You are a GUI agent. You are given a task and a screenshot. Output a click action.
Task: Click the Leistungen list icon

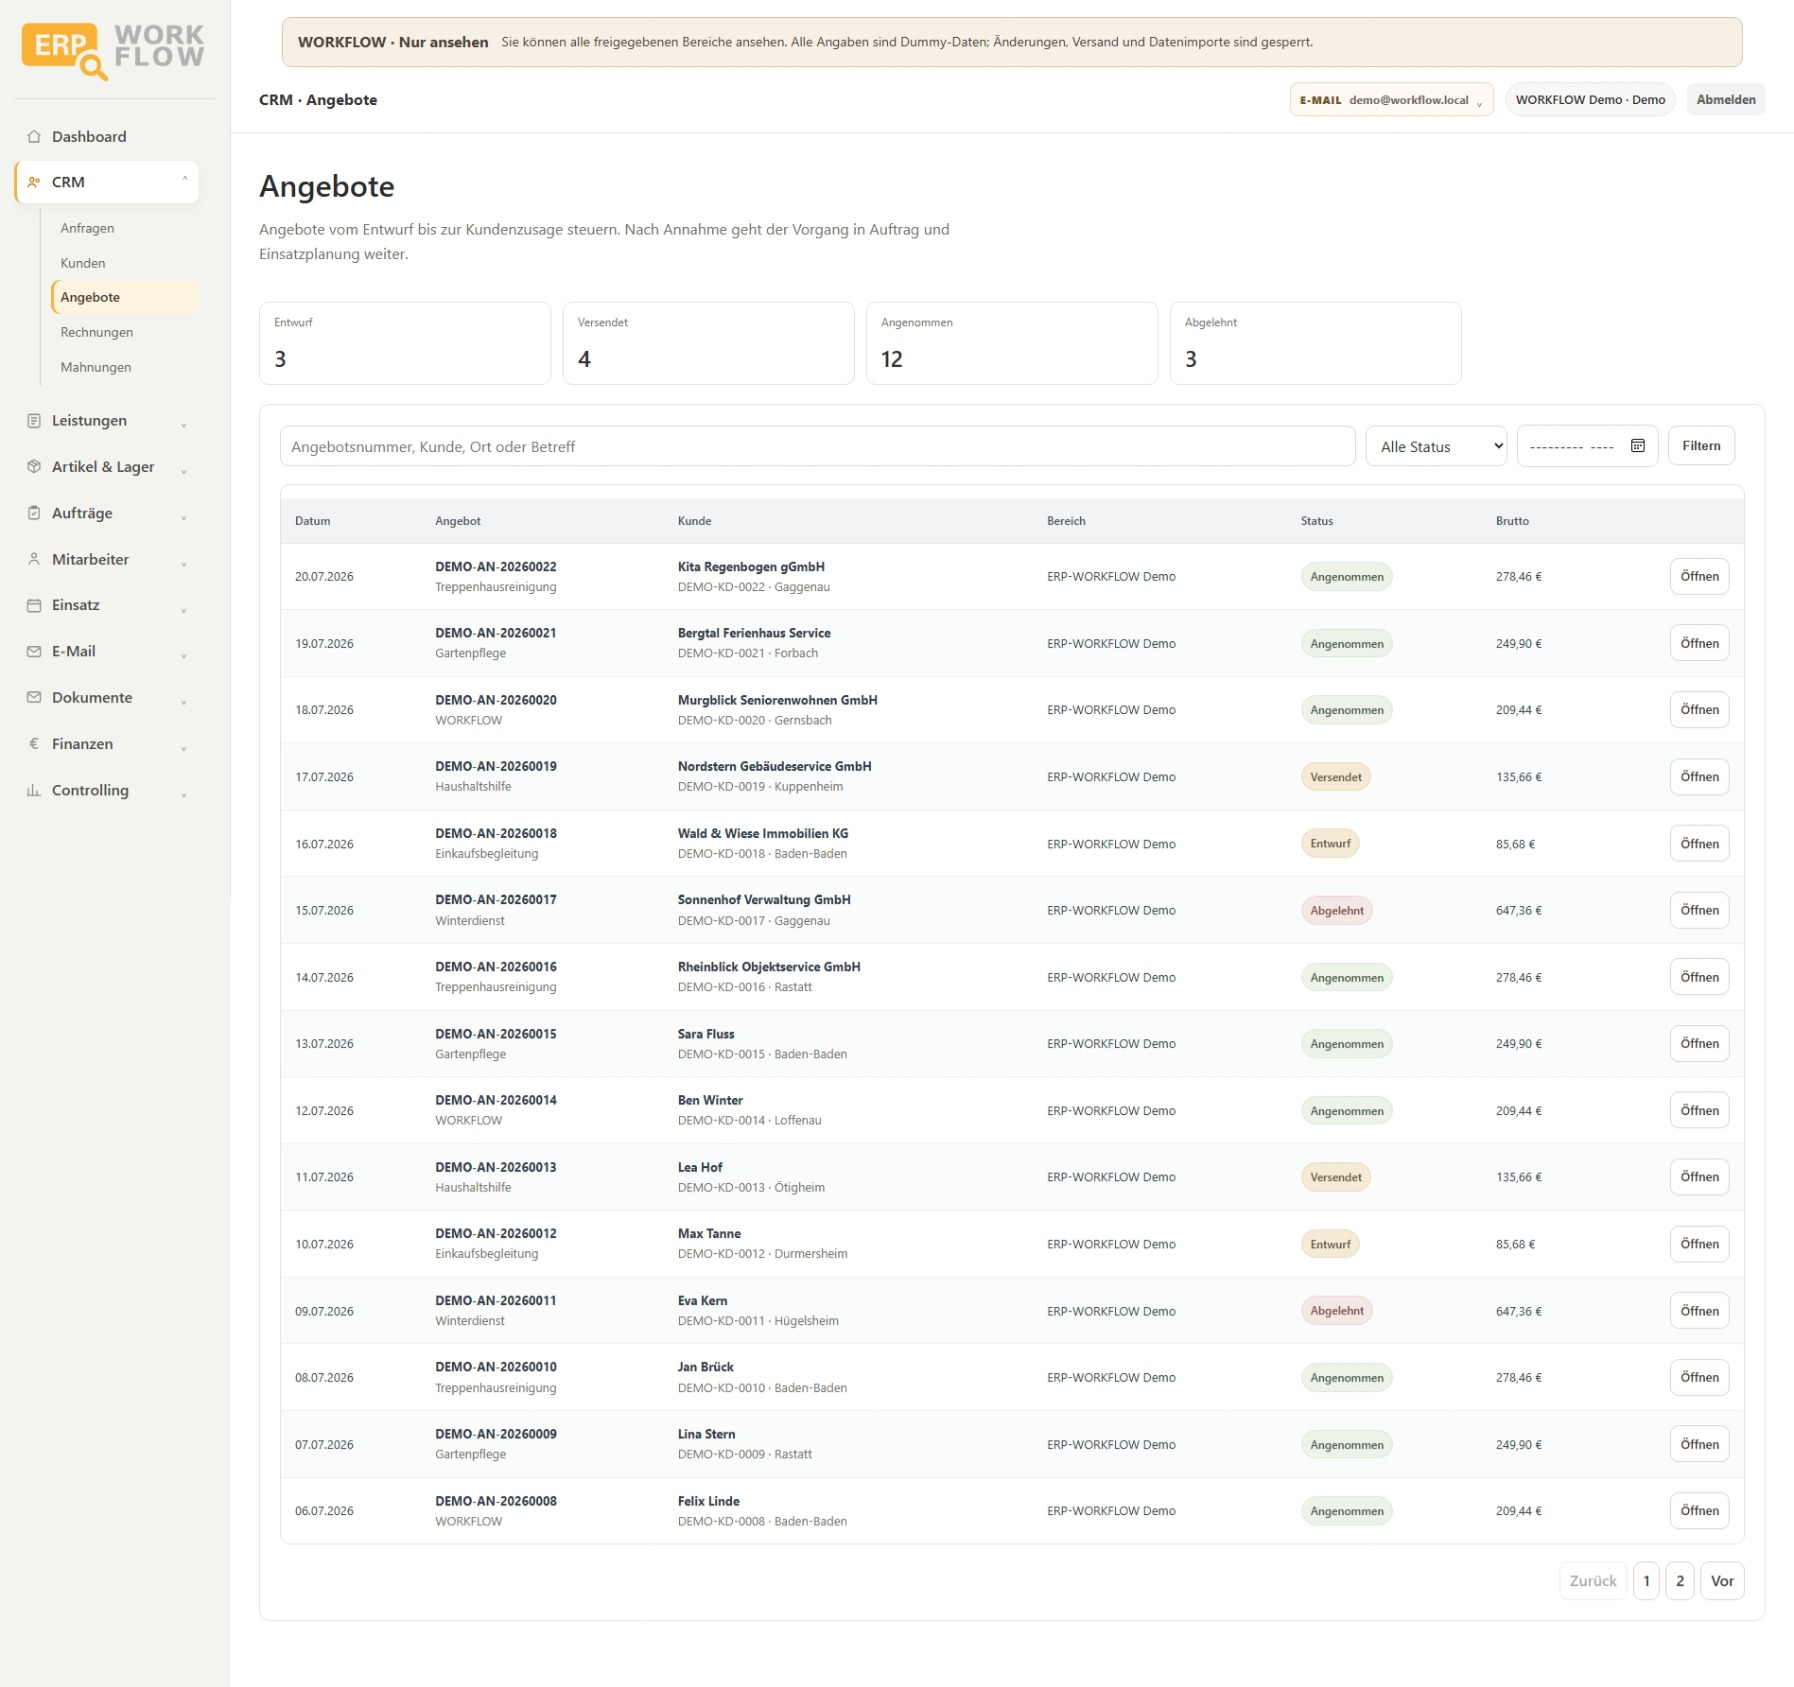(34, 421)
